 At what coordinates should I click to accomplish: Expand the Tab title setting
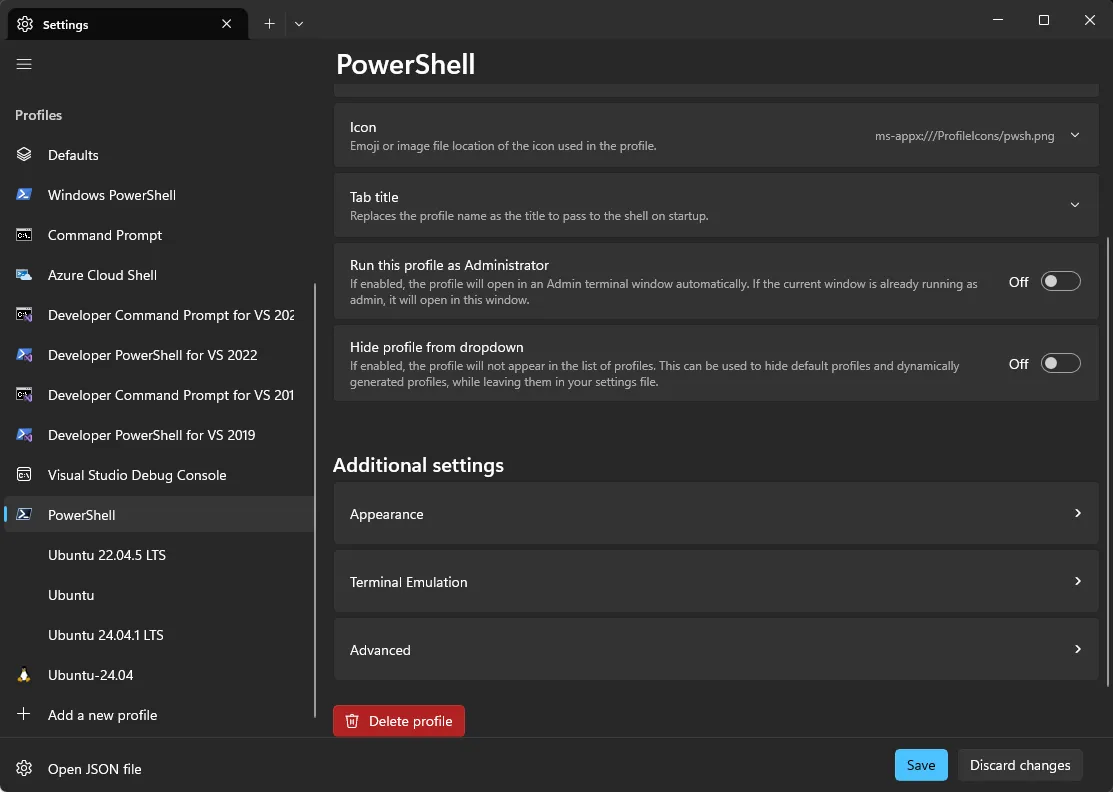coord(1075,204)
